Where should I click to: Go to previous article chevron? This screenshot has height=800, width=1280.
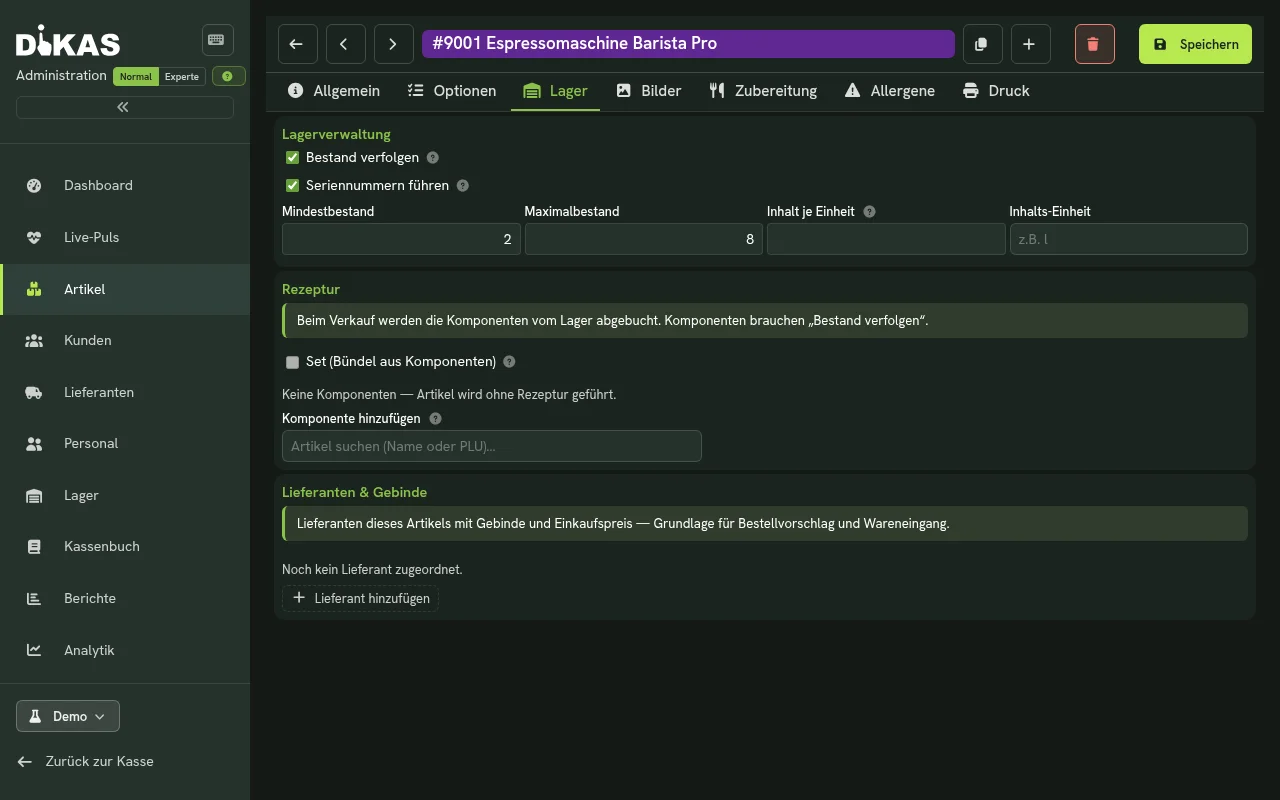345,44
